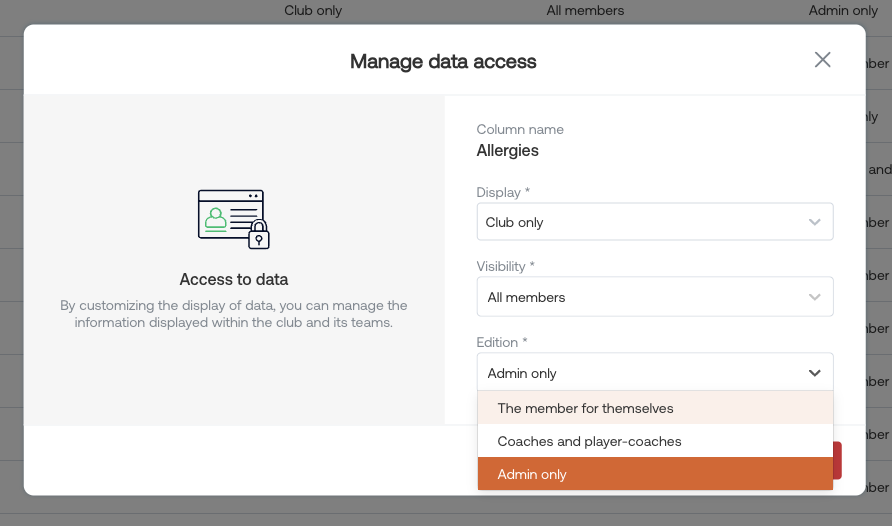Click the red button behind the dropdown list
Image resolution: width=892 pixels, height=526 pixels.
point(837,461)
